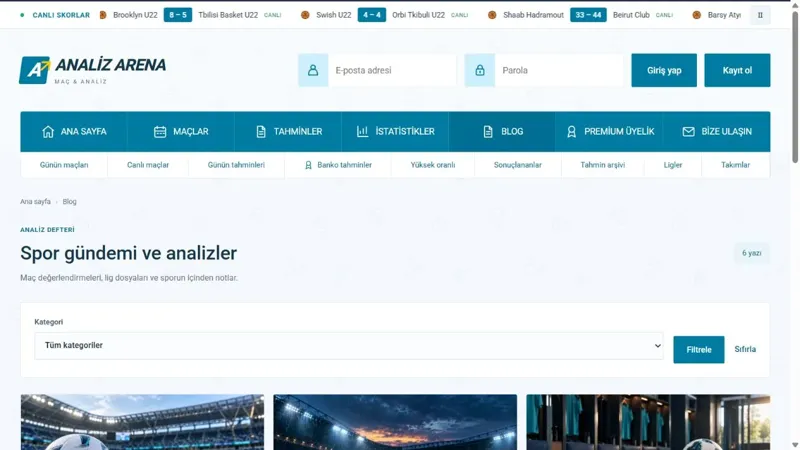Image resolution: width=800 pixels, height=450 pixels.
Task: Open the Bize Ulaşın page
Action: pos(716,132)
